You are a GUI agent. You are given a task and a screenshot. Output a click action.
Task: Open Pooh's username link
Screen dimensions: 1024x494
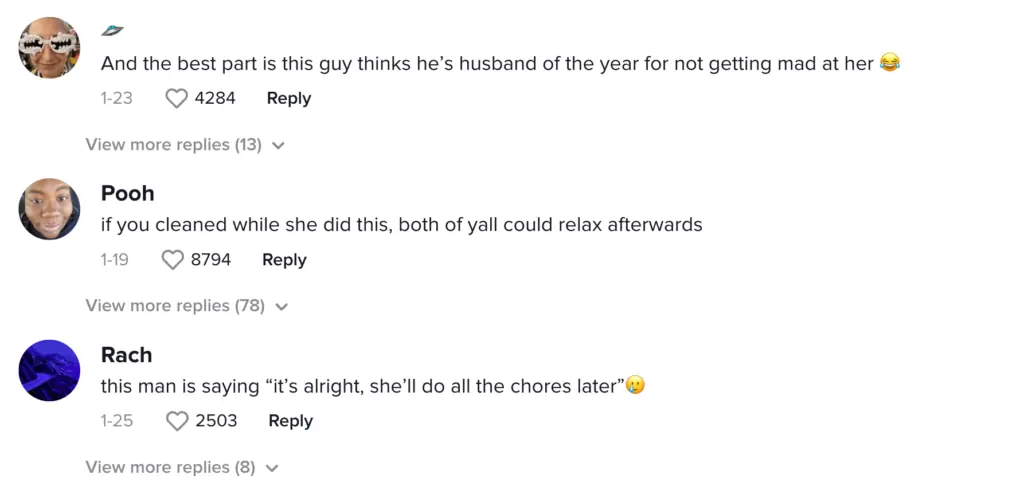128,193
